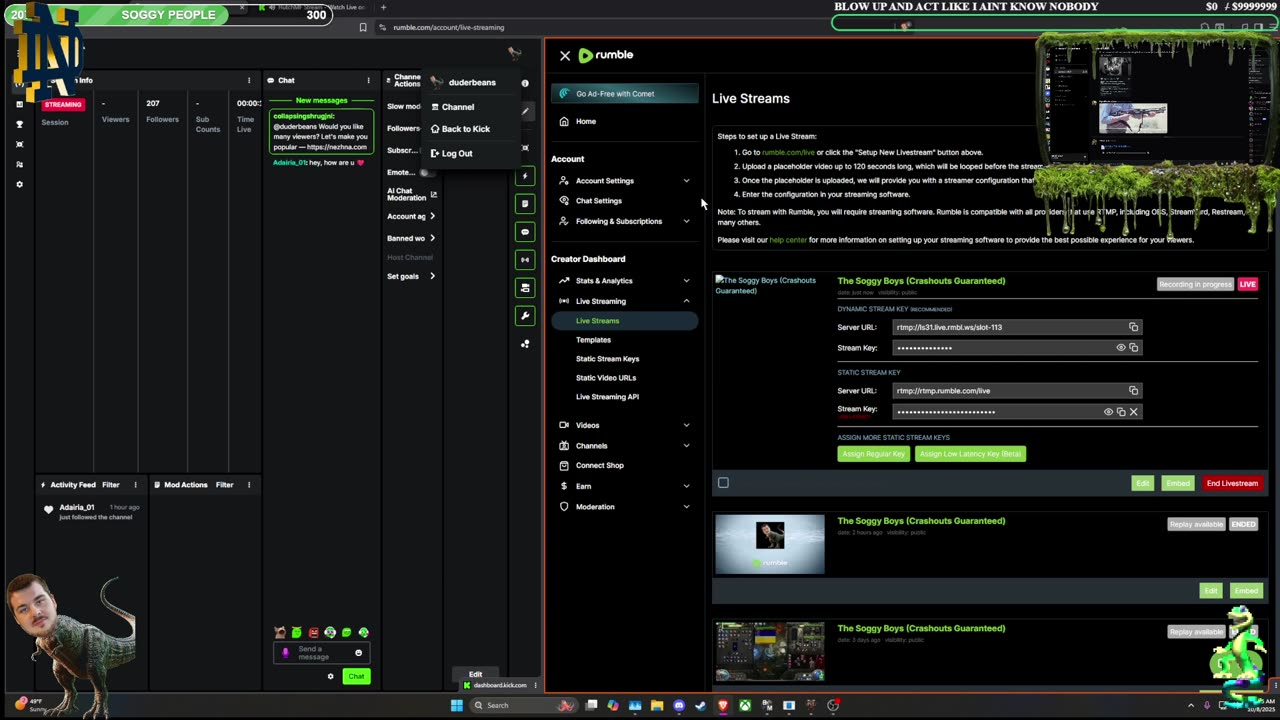Remove the static stream key with X icon
The image size is (1280, 720).
pos(1133,412)
